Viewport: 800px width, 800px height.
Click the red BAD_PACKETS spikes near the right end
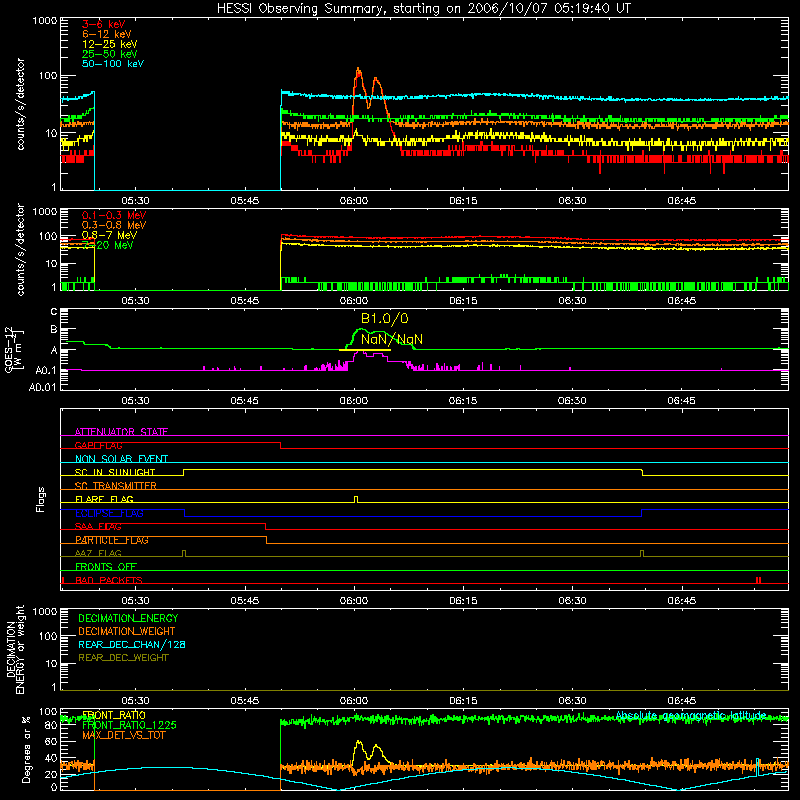point(758,580)
